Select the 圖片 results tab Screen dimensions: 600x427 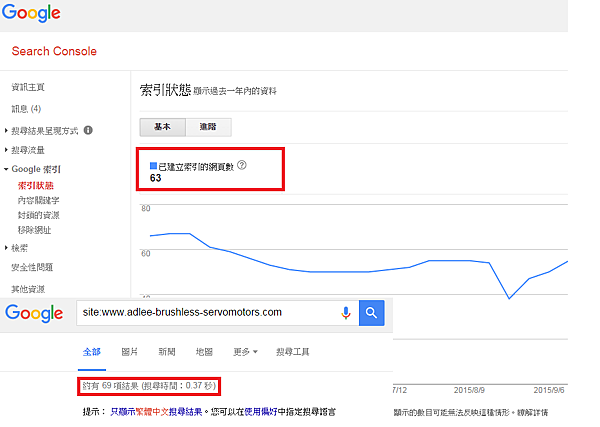tap(129, 352)
